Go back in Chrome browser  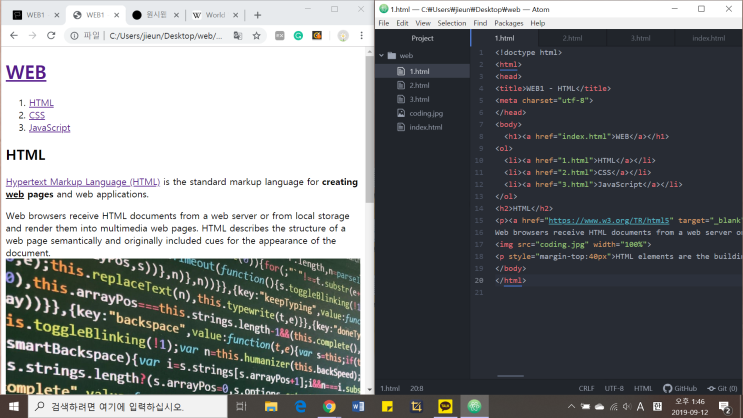pos(14,36)
